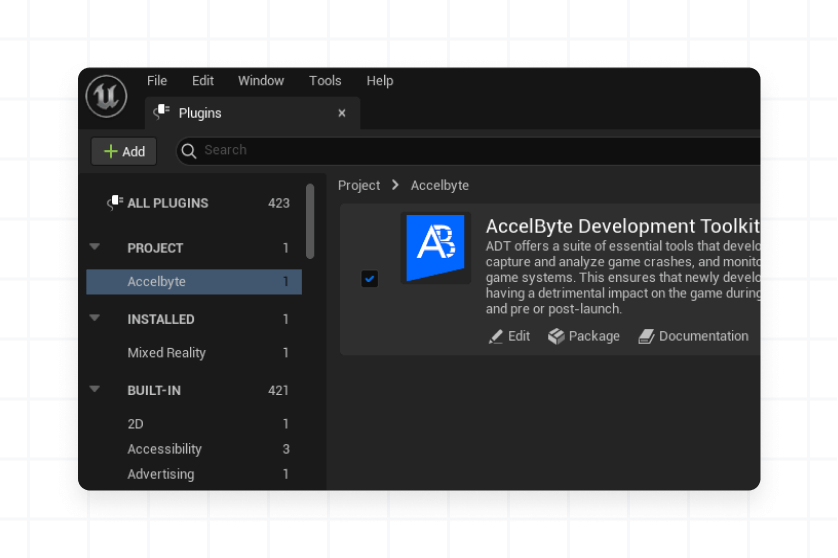838x558 pixels.
Task: Click the ADT plugin description text
Action: [x=623, y=277]
